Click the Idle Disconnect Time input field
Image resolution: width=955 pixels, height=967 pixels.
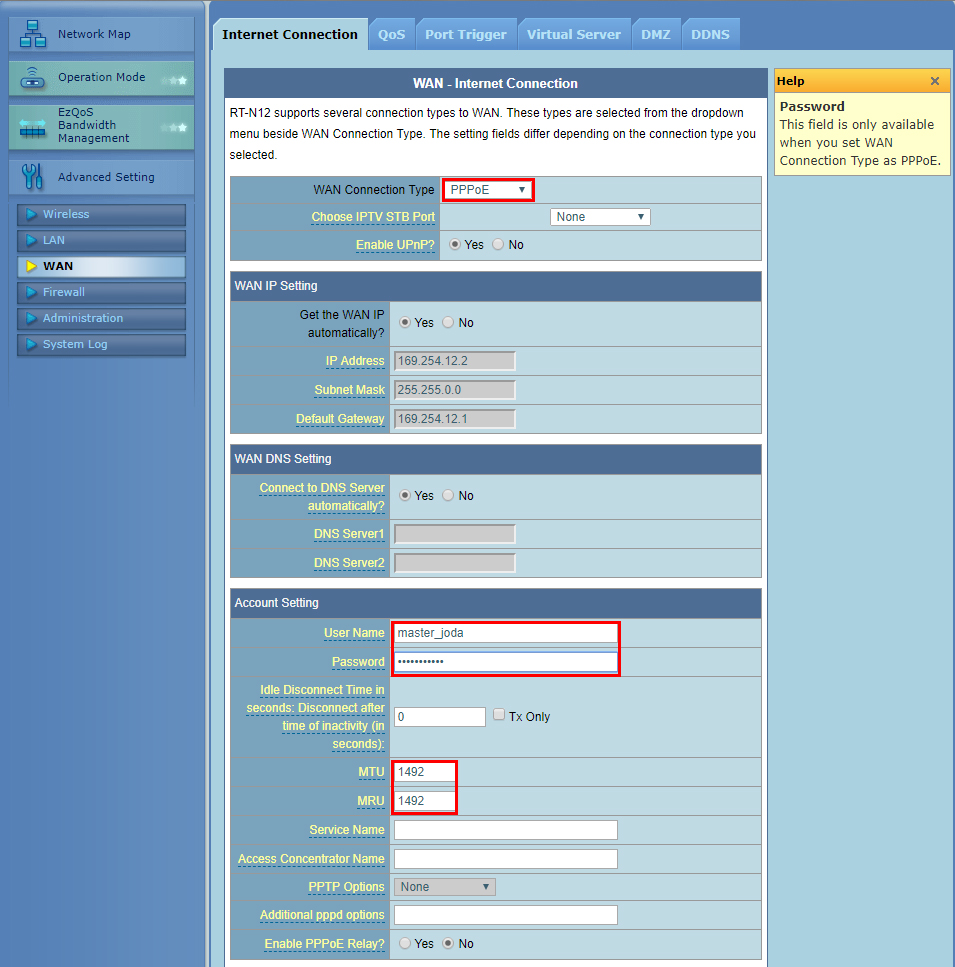tap(440, 717)
